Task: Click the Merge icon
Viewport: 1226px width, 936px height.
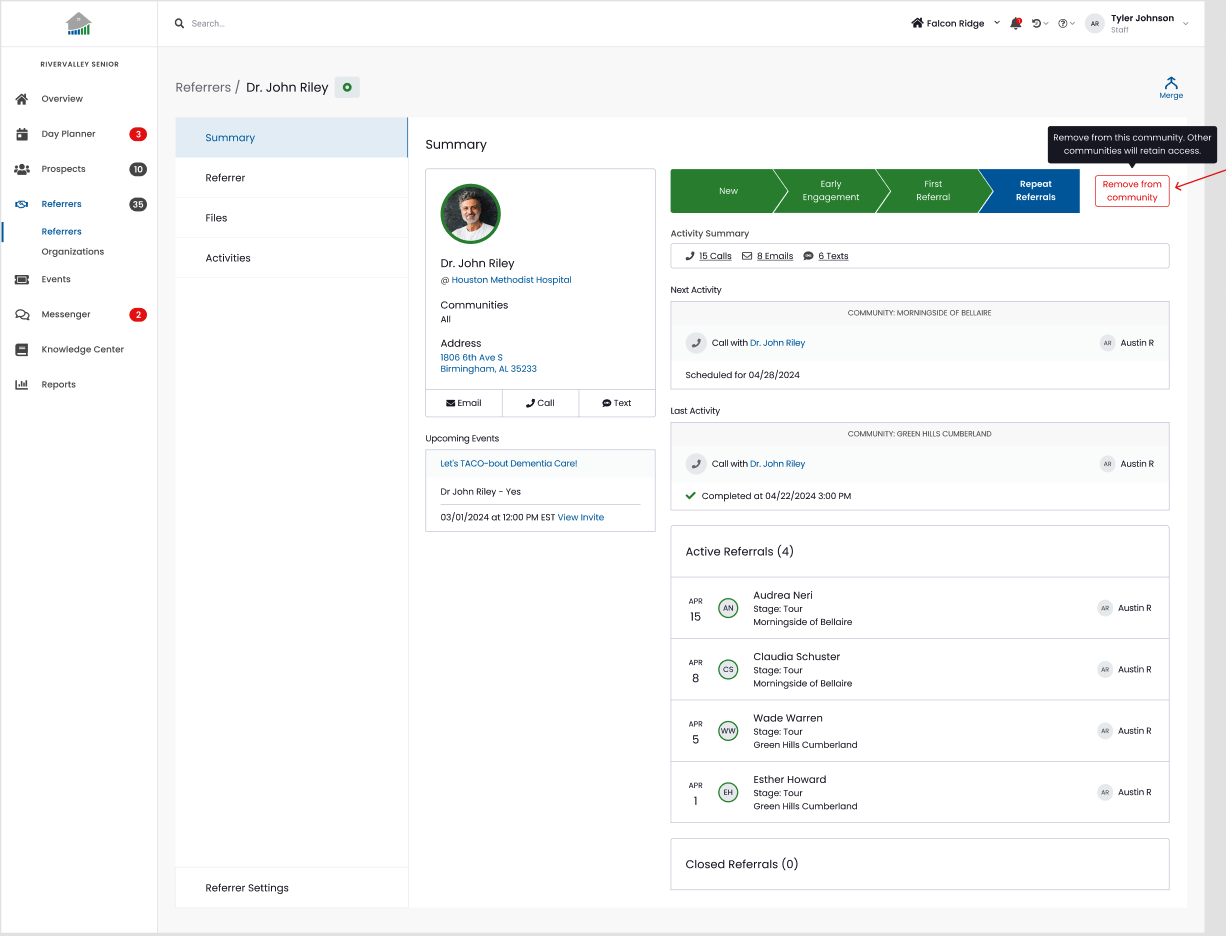Action: 1171,83
